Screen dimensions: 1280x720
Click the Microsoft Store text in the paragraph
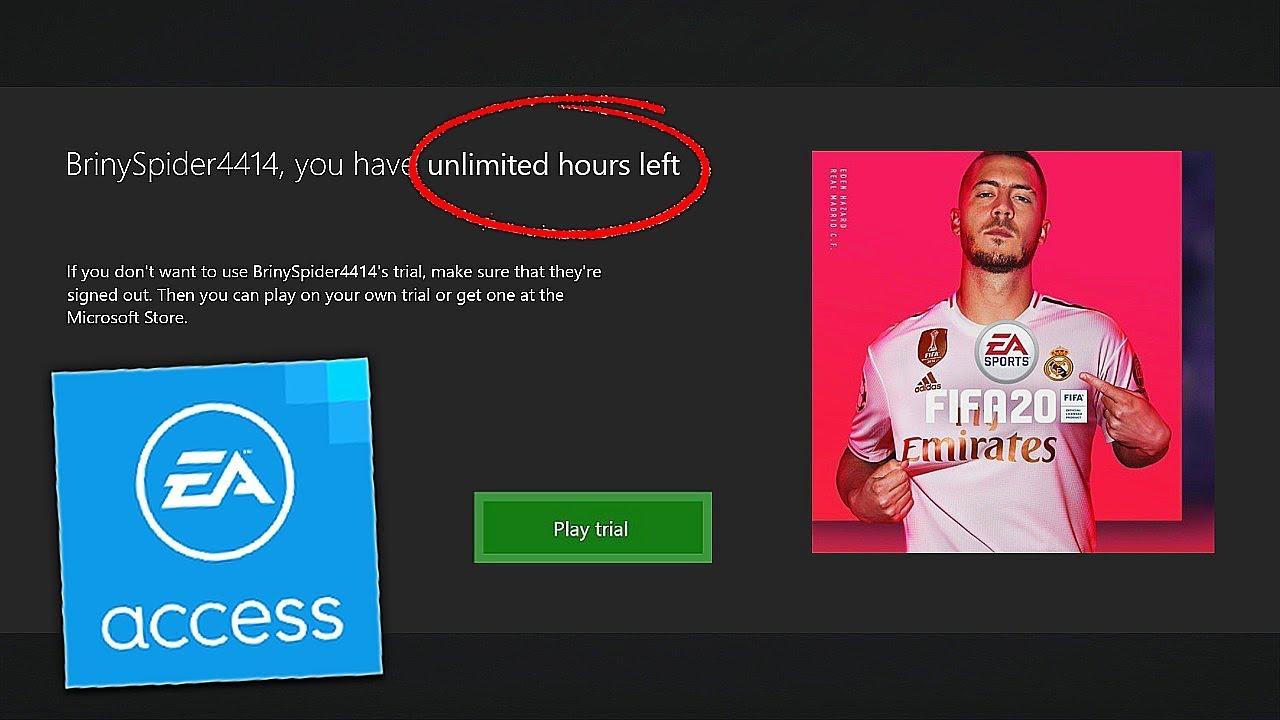pyautogui.click(x=126, y=318)
